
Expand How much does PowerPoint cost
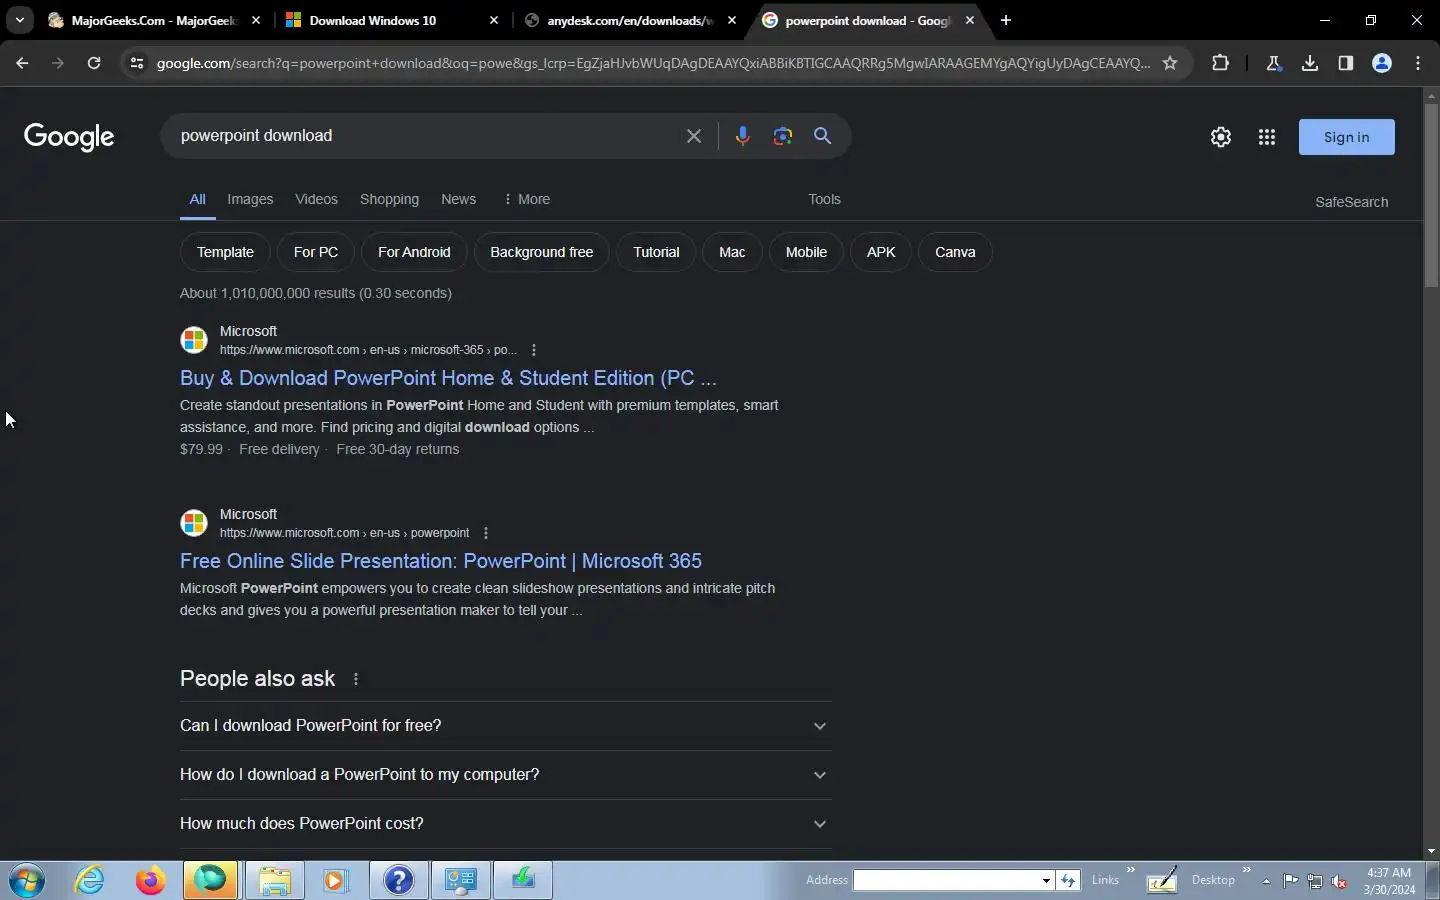505,824
